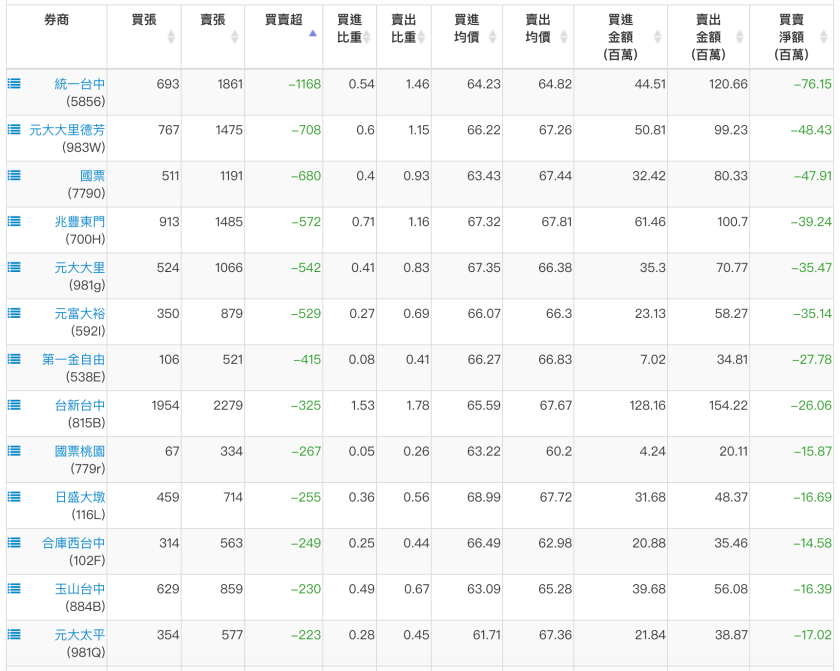This screenshot has width=840, height=671.
Task: Open the detail icon beside 合庫西台中
Action: pyautogui.click(x=13, y=542)
